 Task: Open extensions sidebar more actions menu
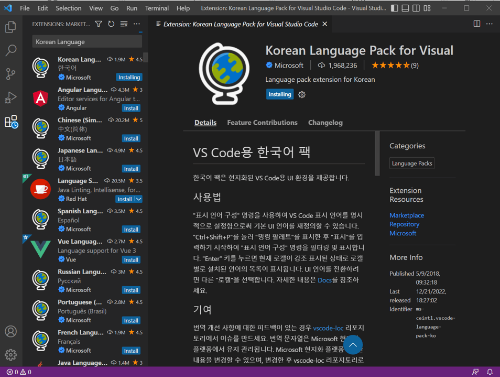[137, 24]
